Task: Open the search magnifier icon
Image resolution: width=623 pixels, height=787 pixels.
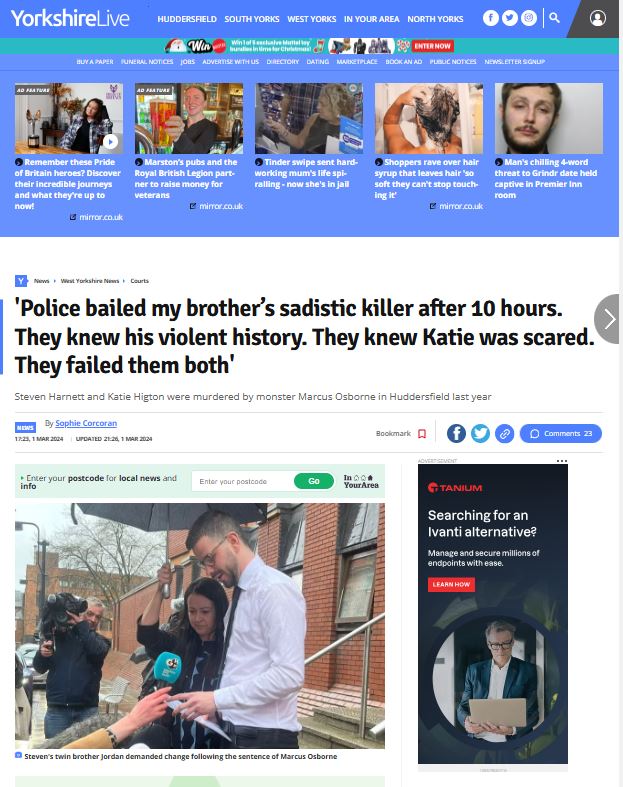Action: pos(554,18)
